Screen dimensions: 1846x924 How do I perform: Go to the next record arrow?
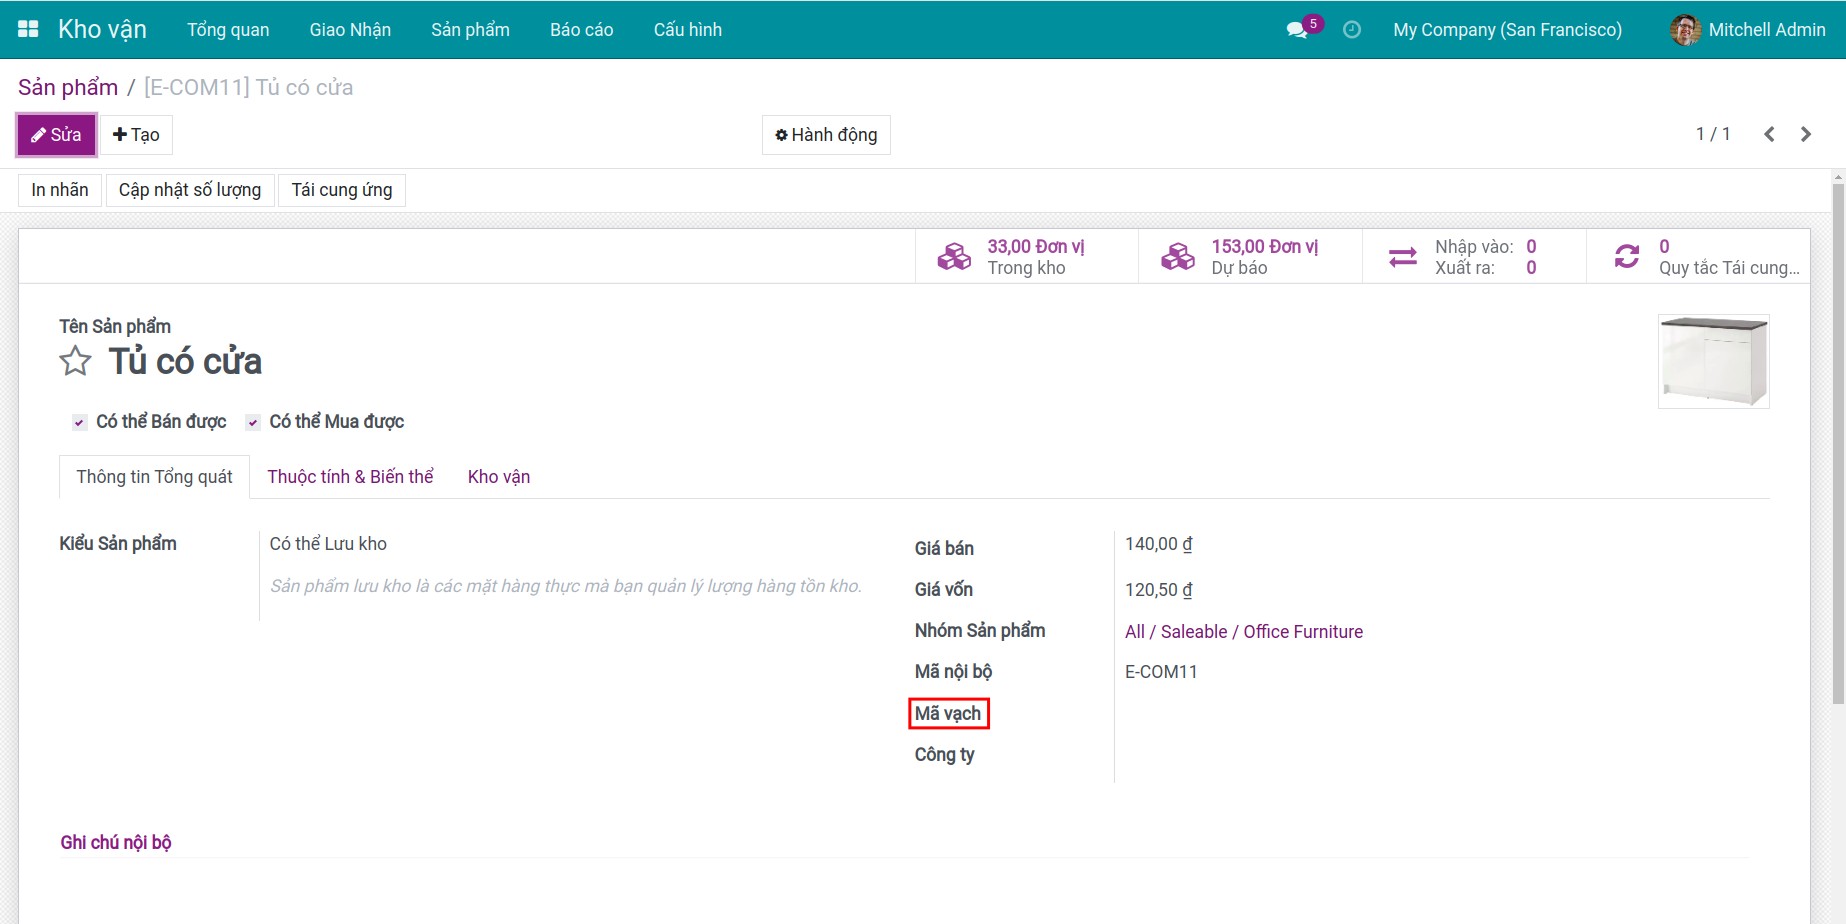click(1806, 134)
